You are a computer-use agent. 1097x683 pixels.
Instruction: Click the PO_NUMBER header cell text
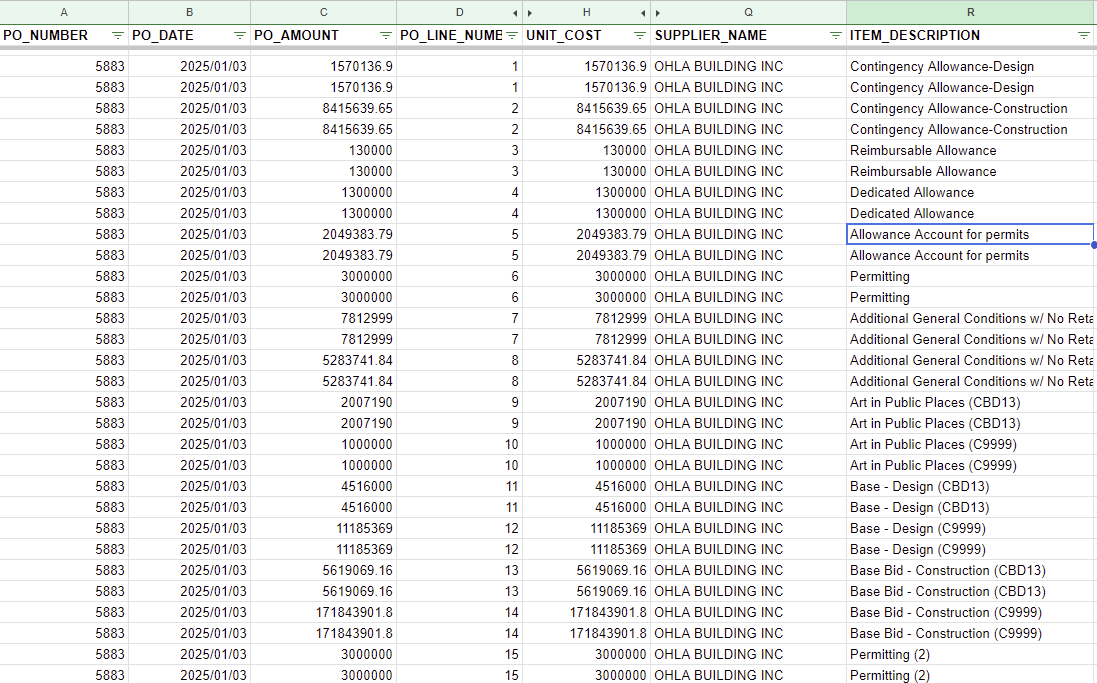46,35
